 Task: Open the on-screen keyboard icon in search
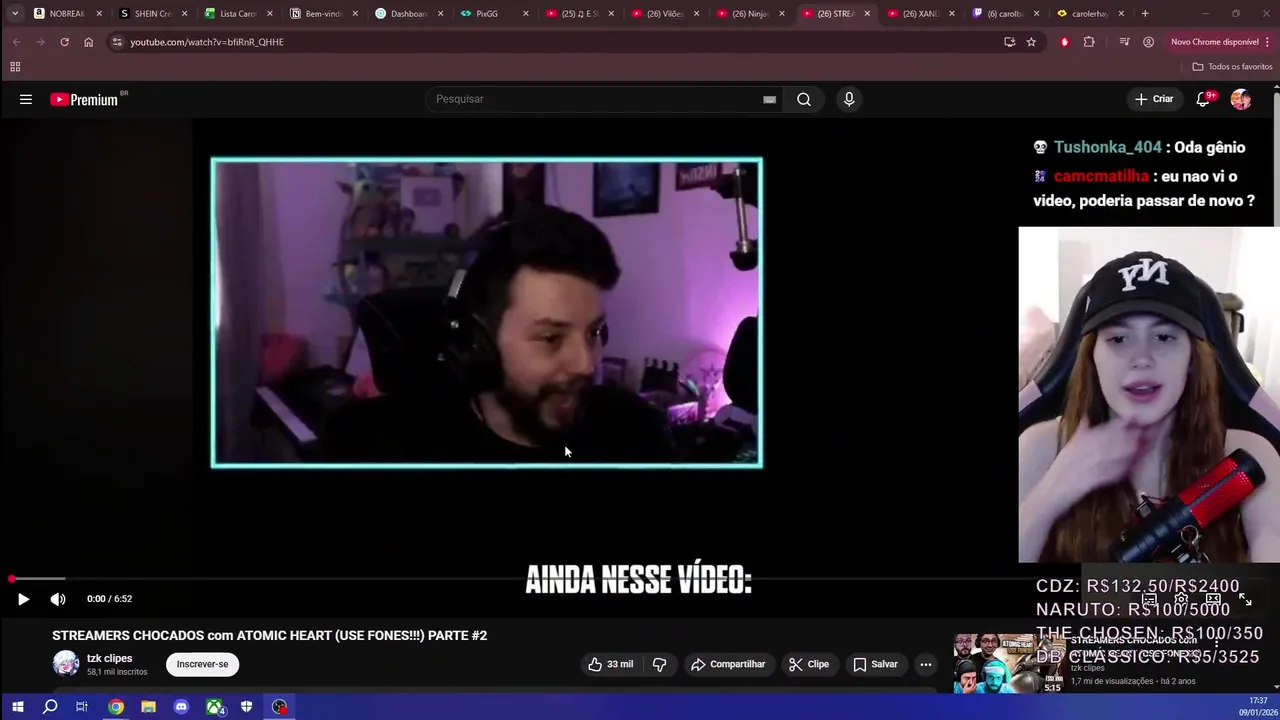tap(769, 99)
